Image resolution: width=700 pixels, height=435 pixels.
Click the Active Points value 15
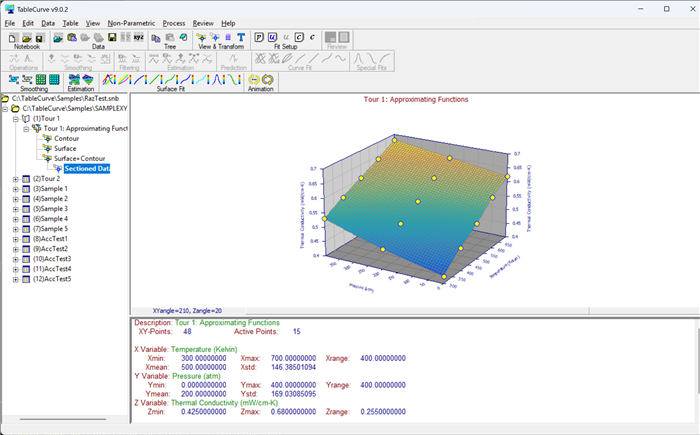pyautogui.click(x=296, y=331)
